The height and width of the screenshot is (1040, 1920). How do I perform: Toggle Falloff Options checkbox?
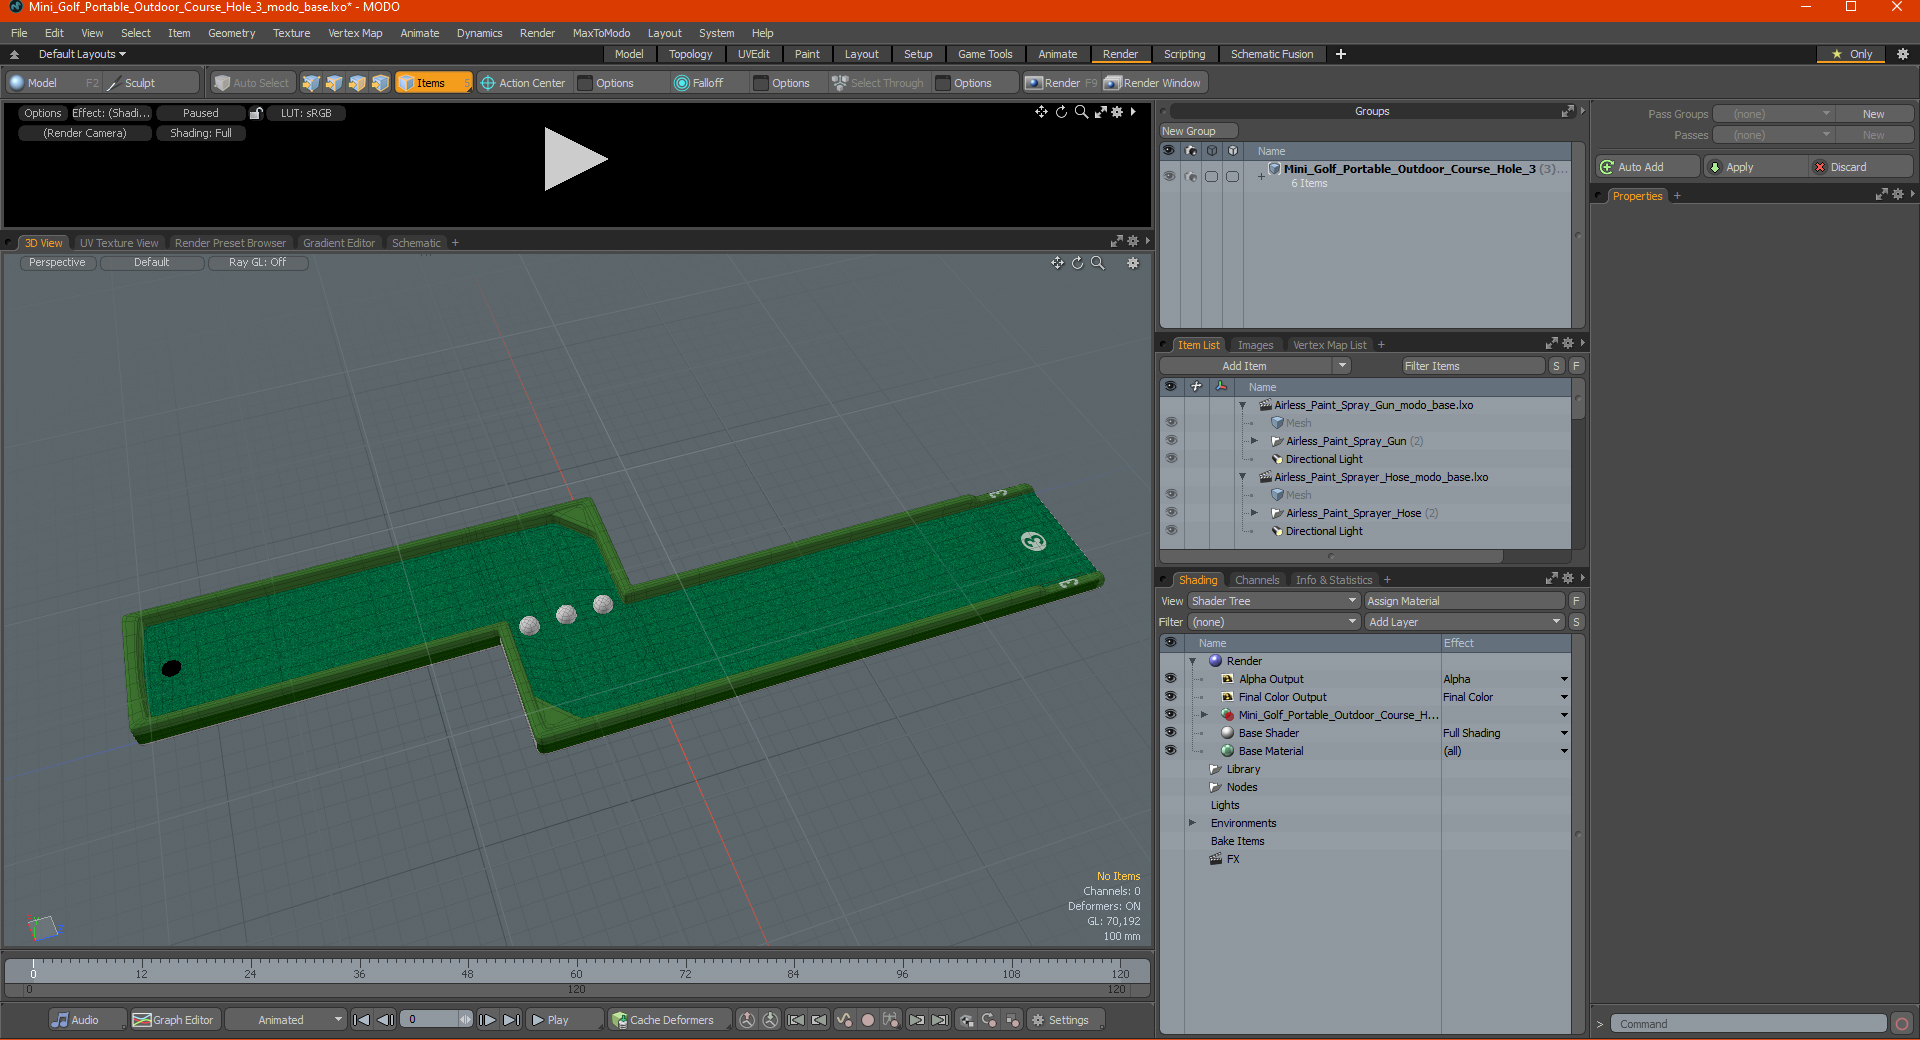click(x=761, y=83)
